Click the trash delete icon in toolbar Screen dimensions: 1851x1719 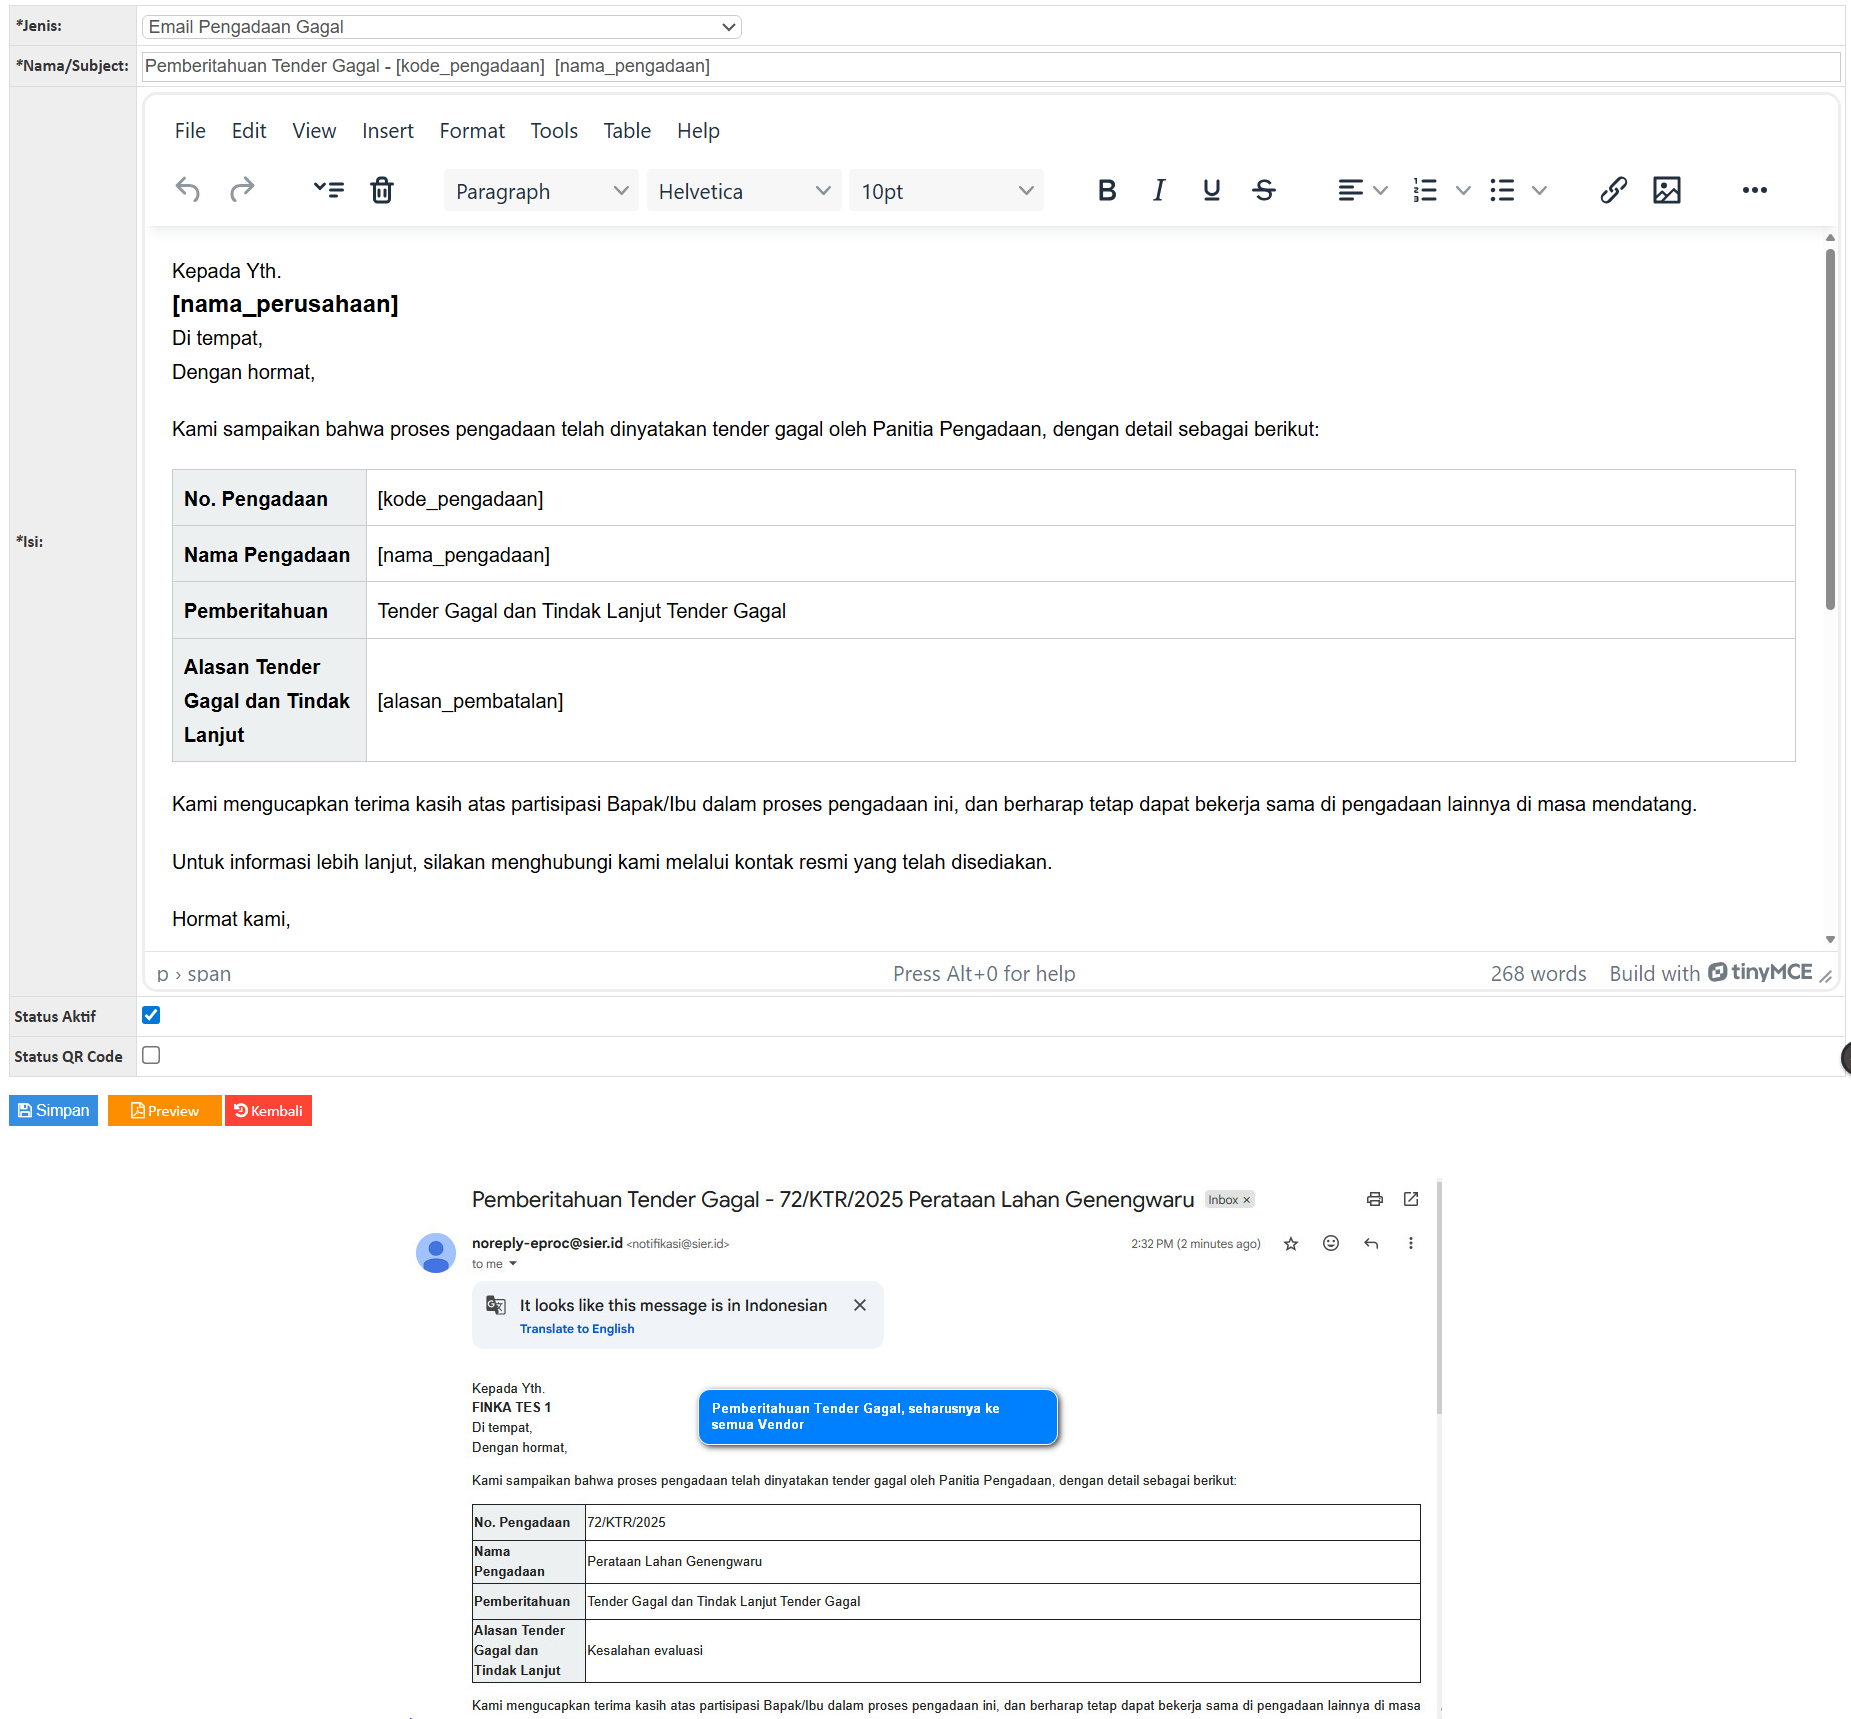382,190
